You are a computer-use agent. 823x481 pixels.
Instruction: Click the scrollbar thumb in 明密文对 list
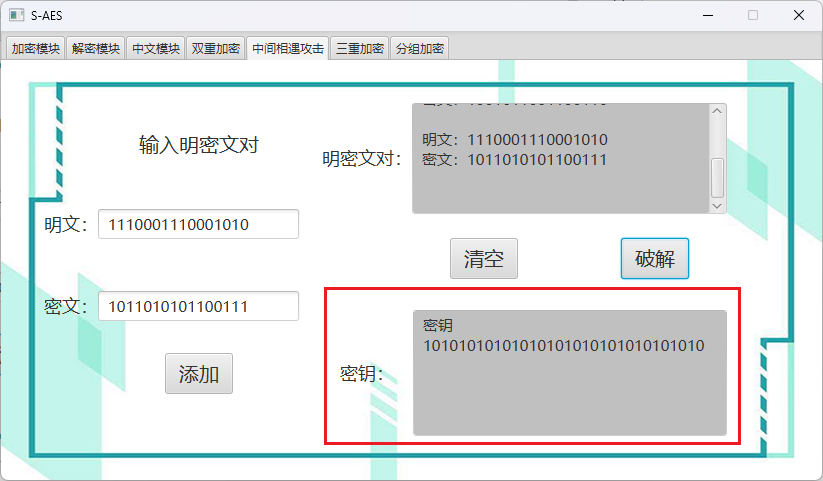717,177
